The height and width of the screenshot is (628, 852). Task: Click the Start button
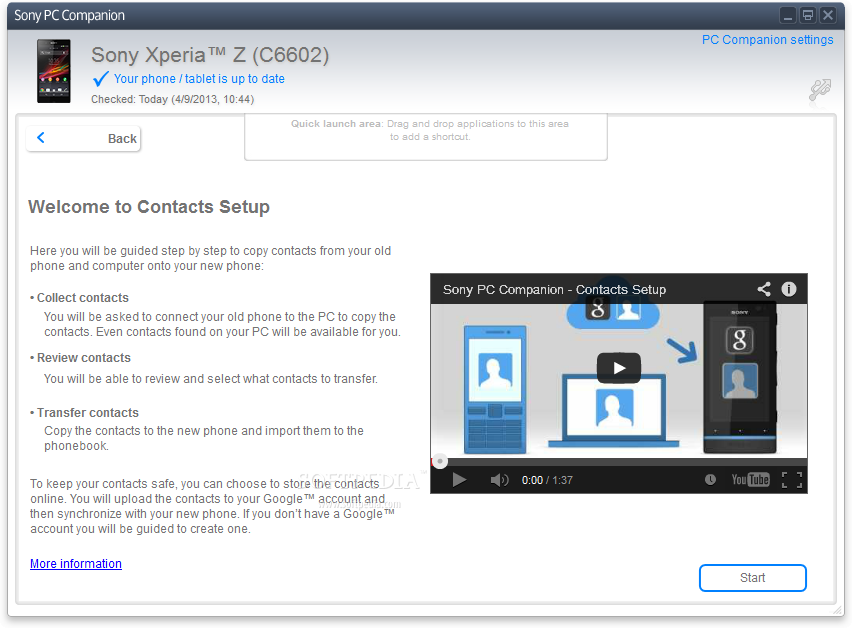tap(753, 577)
